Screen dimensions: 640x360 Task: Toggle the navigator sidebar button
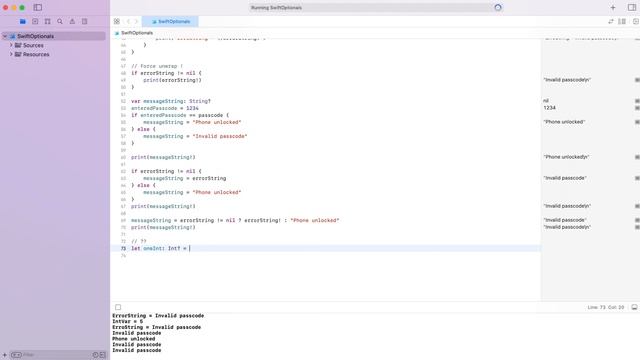click(x=38, y=7)
